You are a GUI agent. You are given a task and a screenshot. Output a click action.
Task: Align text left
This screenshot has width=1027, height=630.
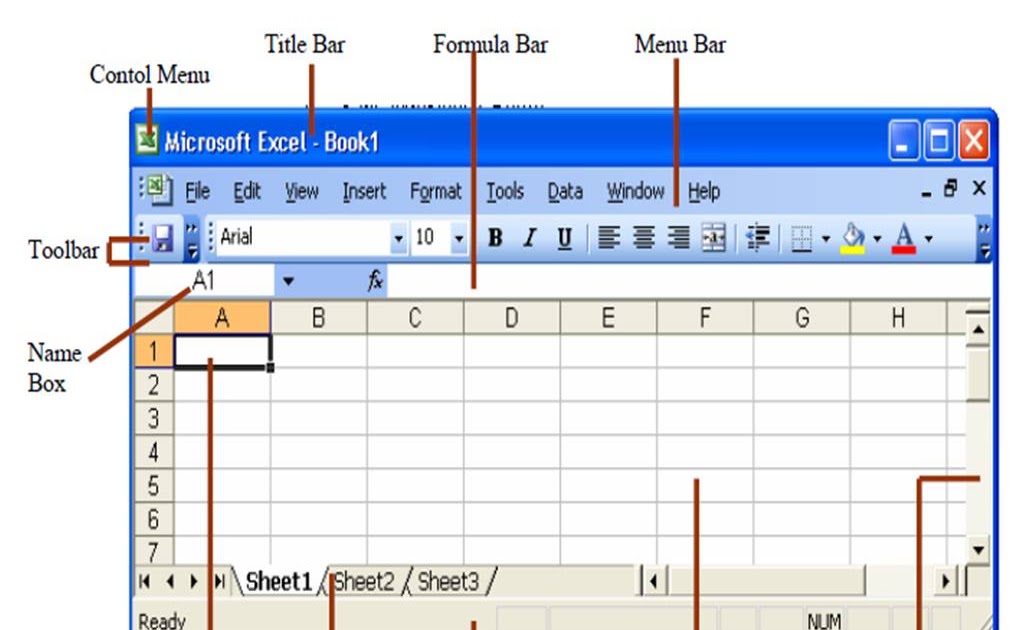[x=609, y=237]
